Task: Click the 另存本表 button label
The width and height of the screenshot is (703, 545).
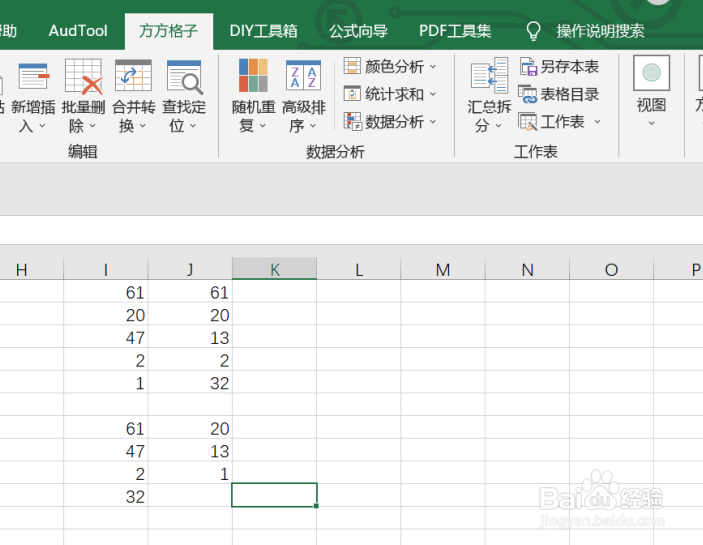Action: 569,66
